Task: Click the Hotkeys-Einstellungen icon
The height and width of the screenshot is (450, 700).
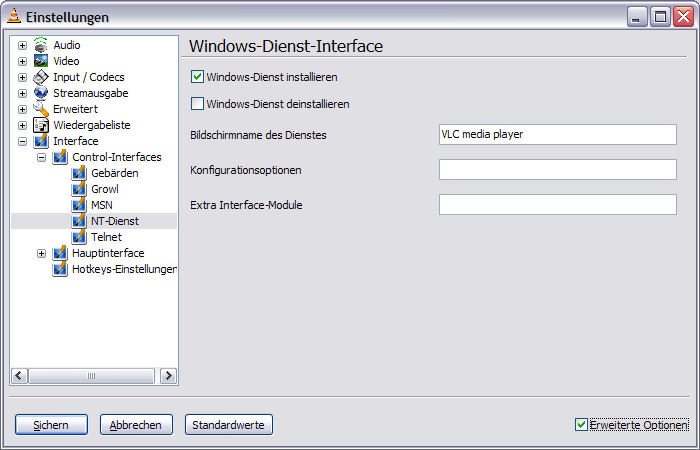Action: [60, 269]
